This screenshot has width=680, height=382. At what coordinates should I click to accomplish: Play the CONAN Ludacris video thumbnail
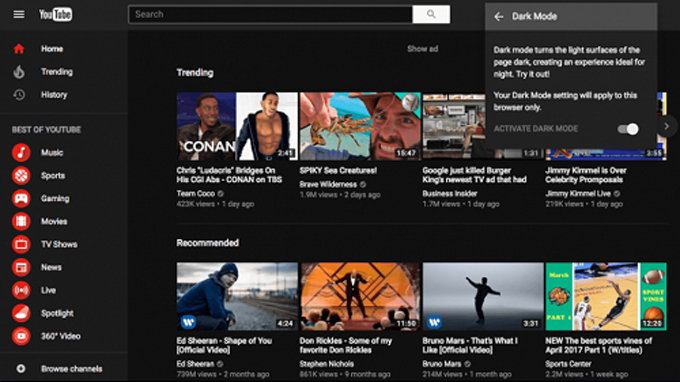click(x=237, y=126)
